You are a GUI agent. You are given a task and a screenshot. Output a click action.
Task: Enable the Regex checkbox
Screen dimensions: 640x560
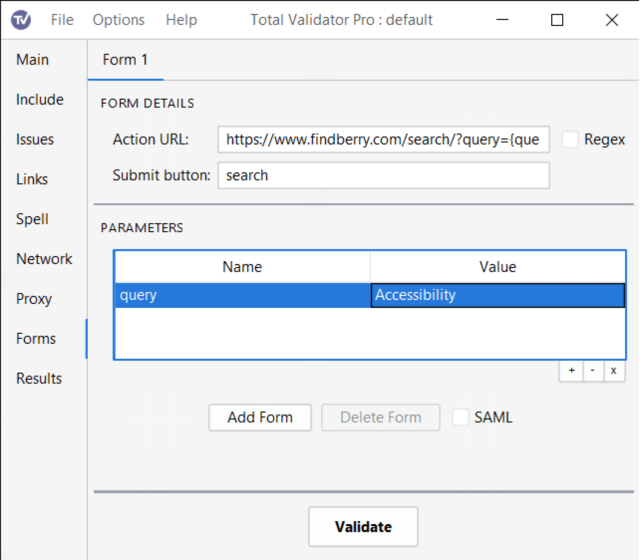tap(570, 140)
